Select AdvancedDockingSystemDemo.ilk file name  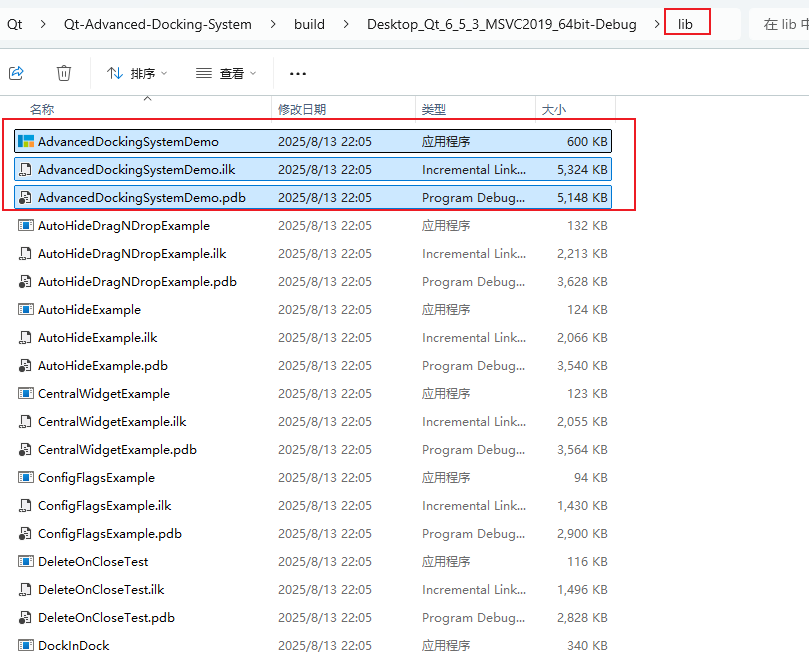[137, 169]
